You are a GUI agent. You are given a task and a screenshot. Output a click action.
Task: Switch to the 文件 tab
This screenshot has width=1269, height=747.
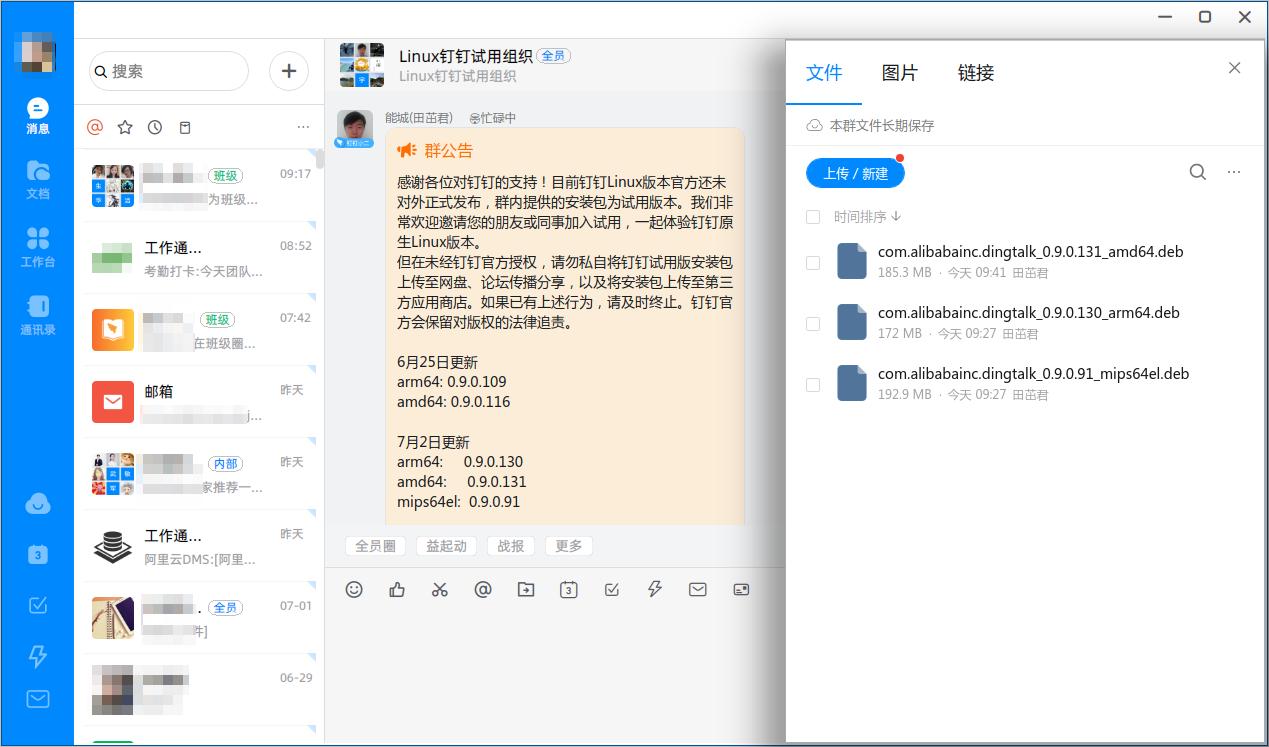pyautogui.click(x=824, y=73)
